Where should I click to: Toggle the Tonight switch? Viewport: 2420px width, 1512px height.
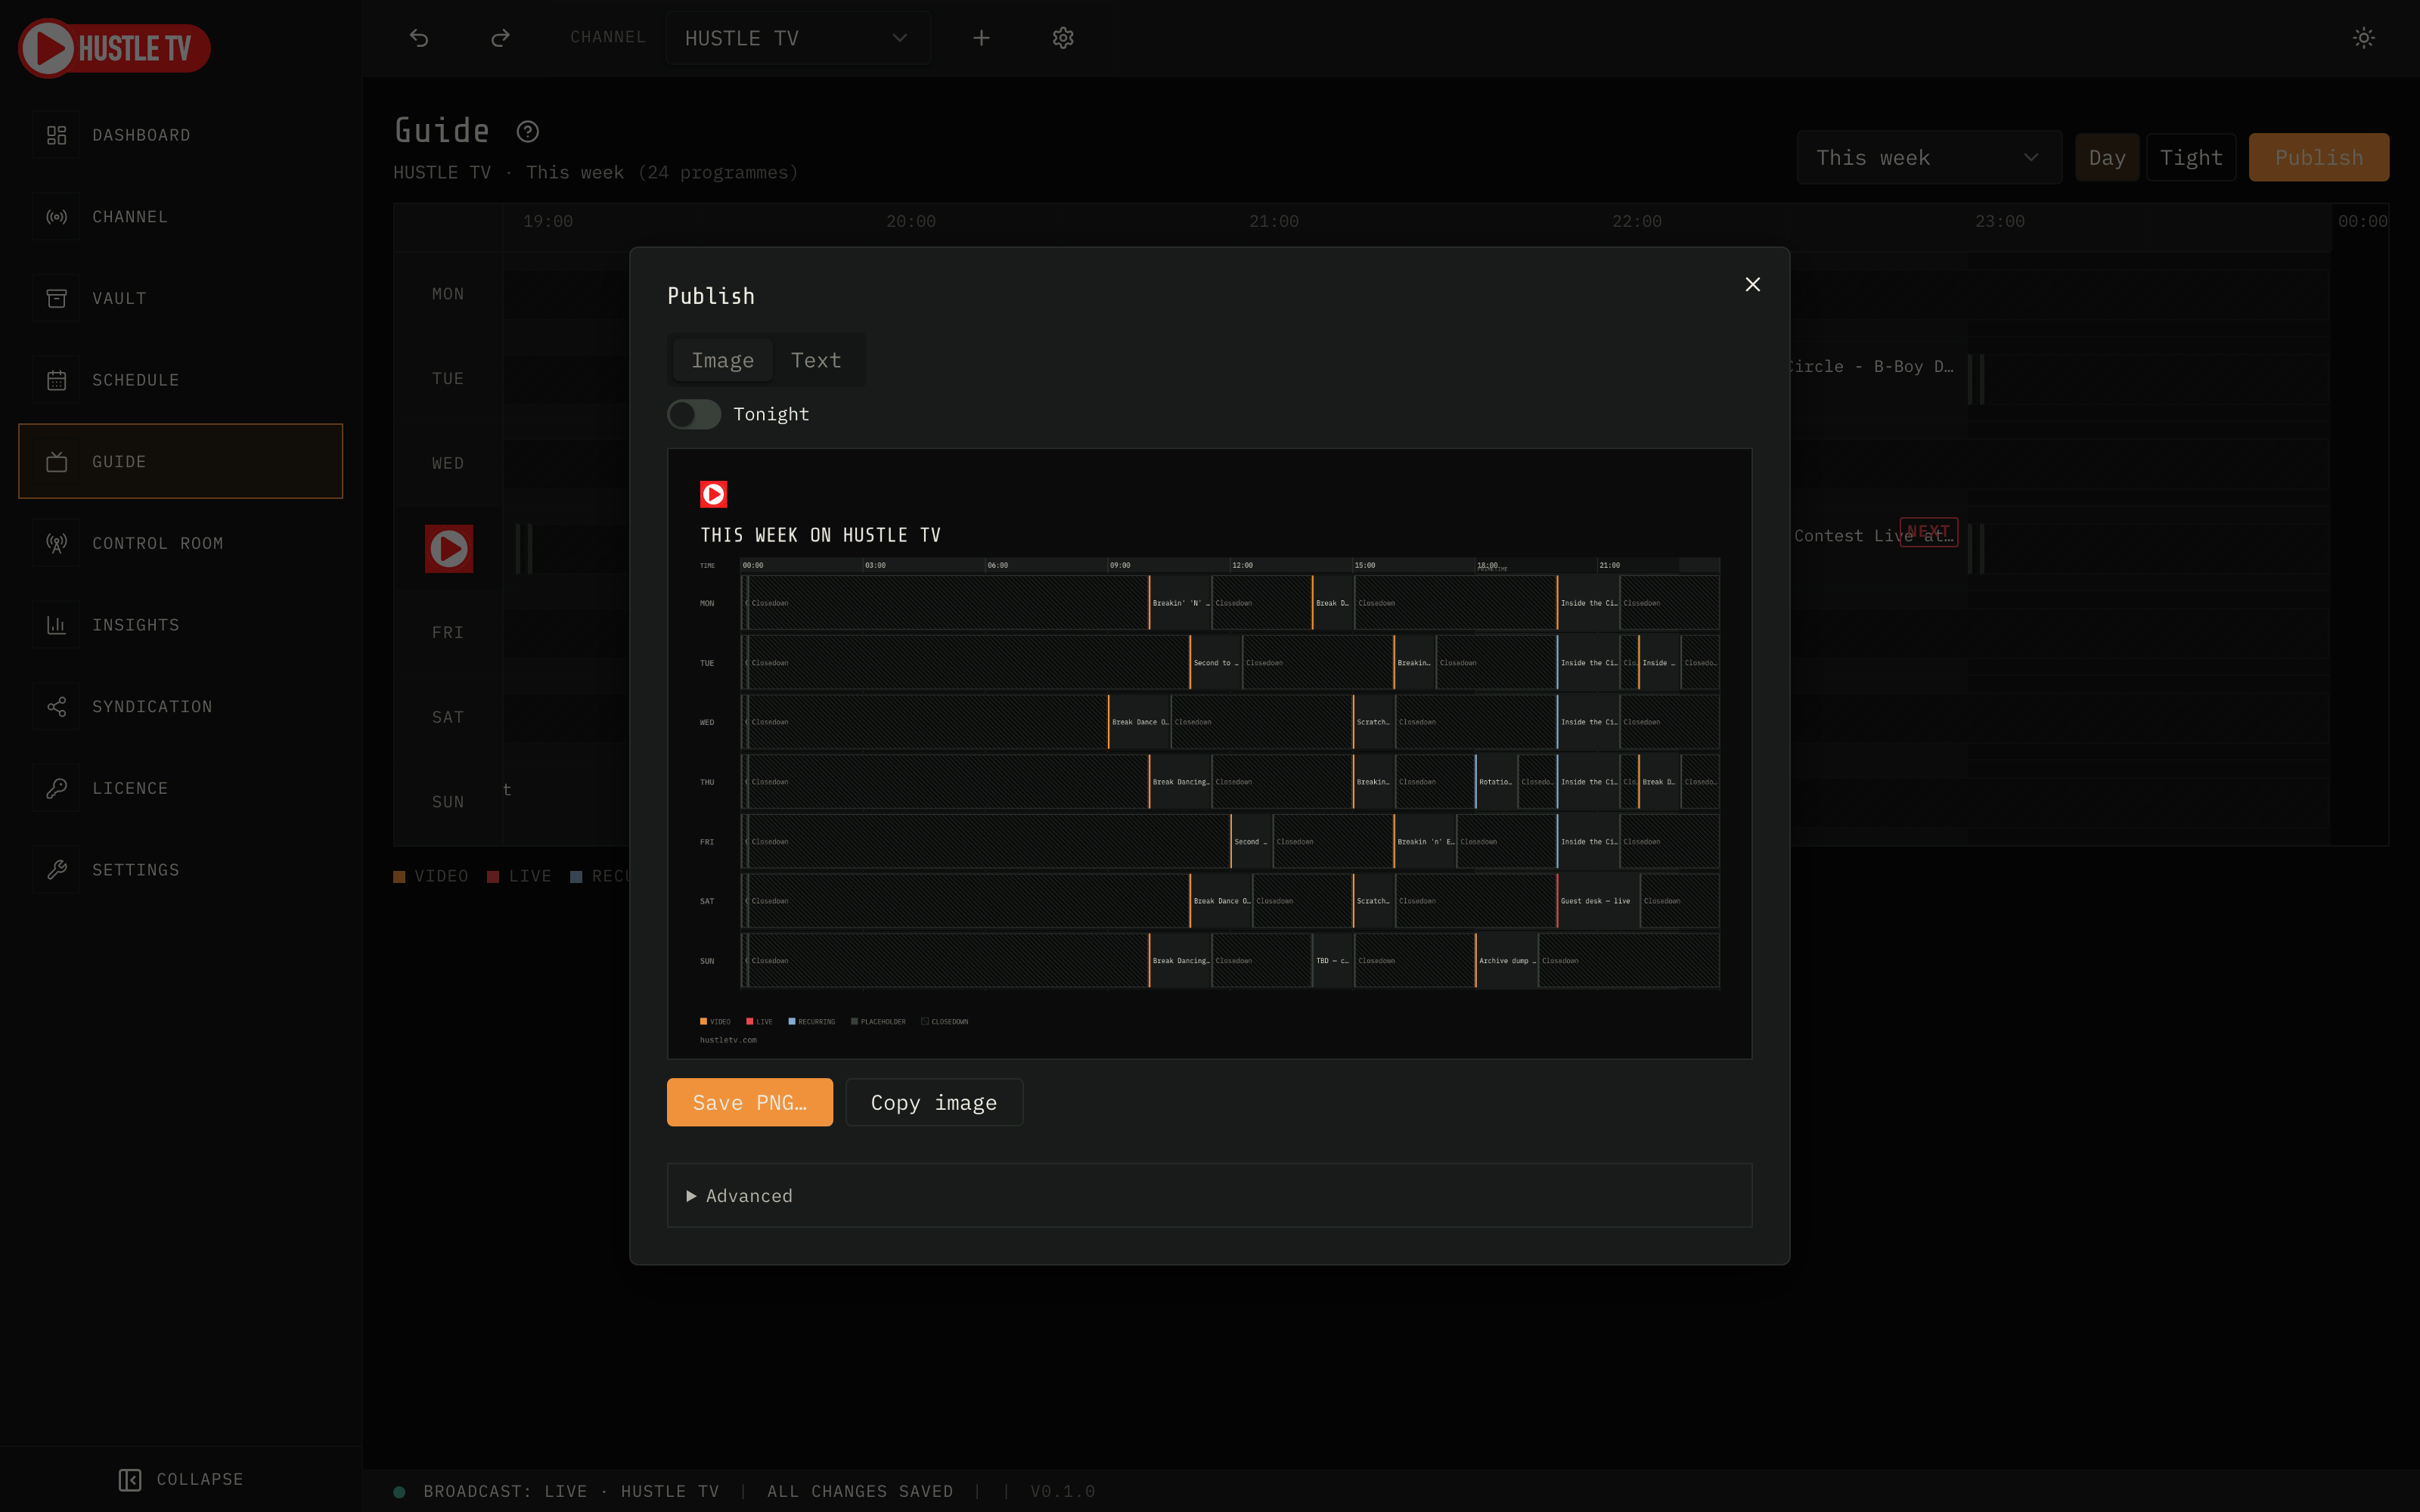[x=694, y=414]
